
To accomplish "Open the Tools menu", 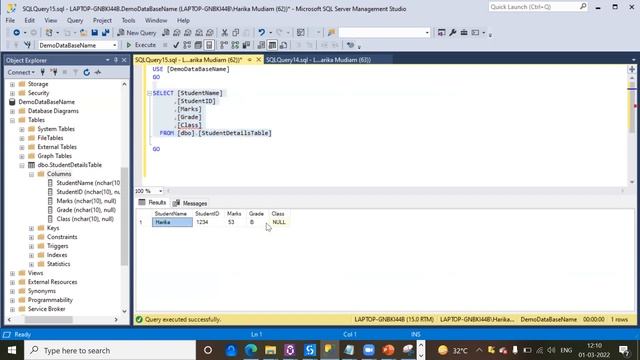I will click(128, 20).
